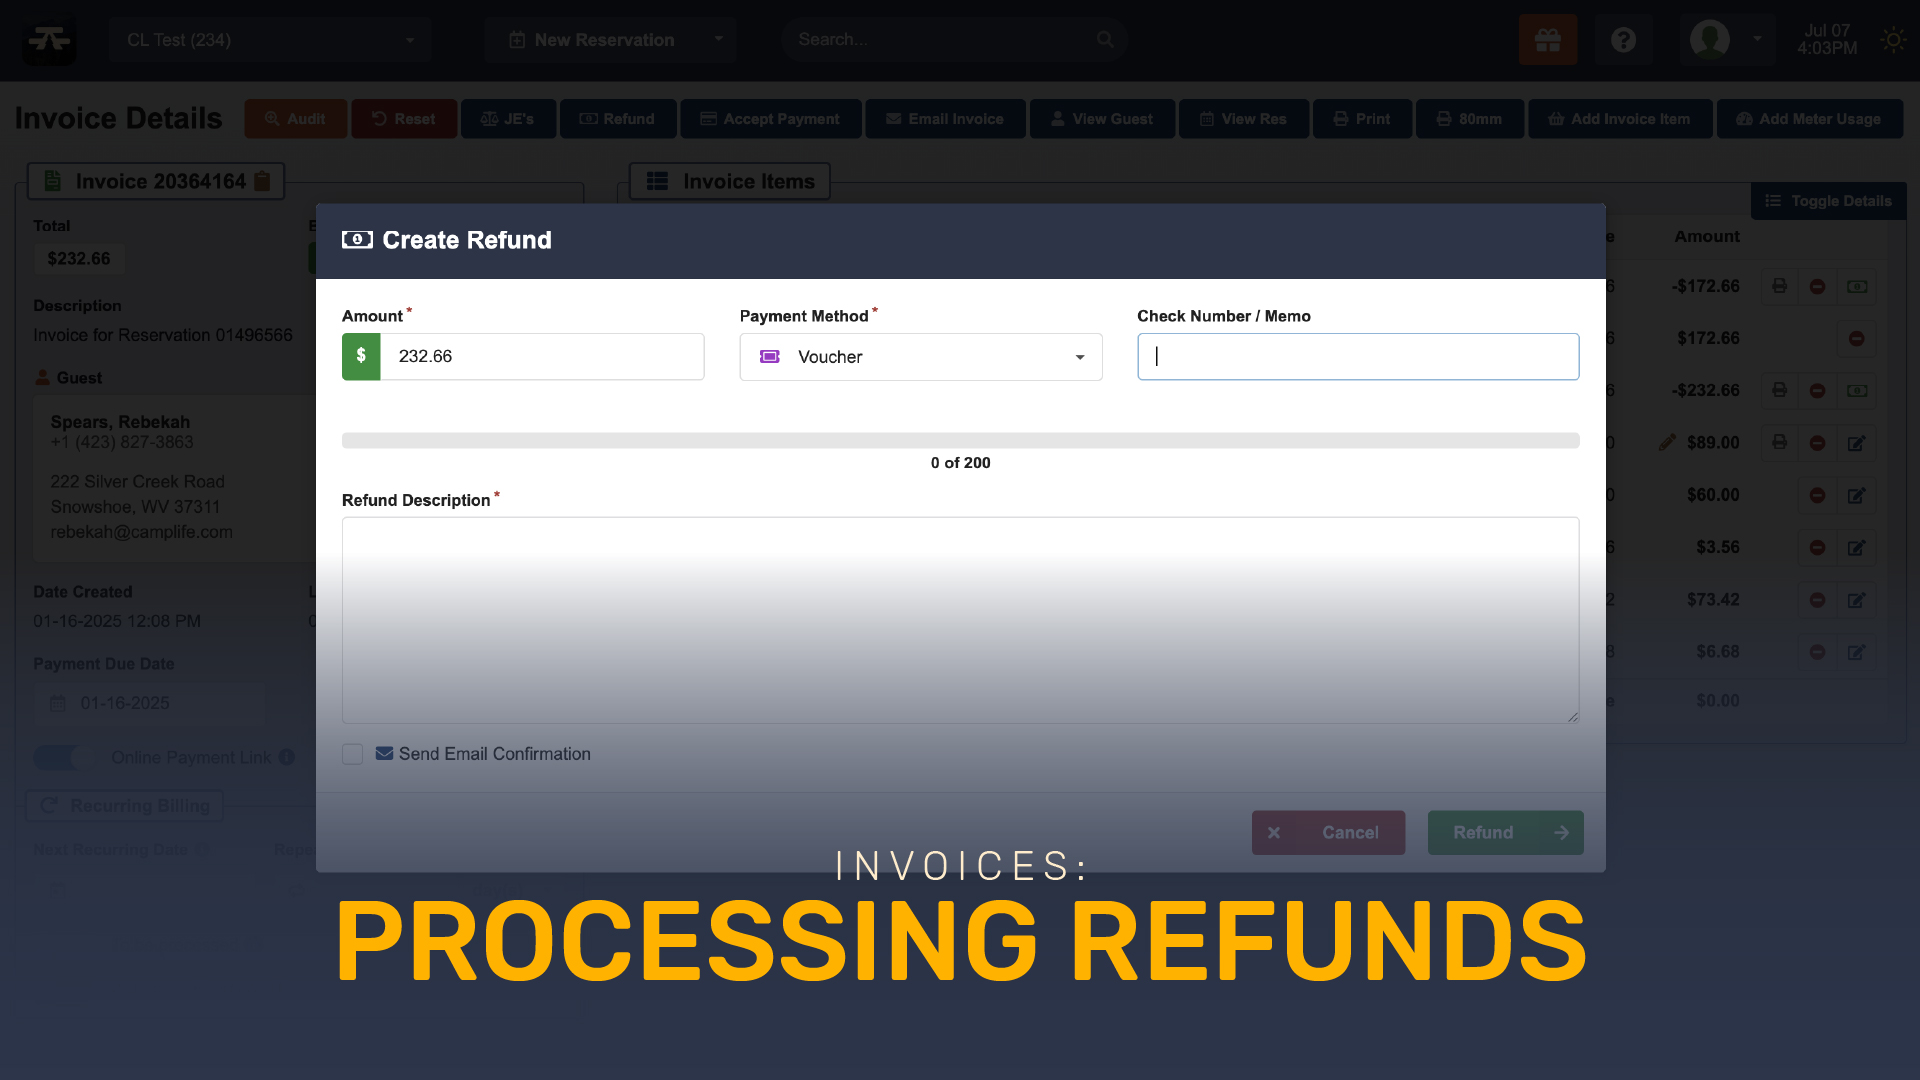Click Accept Payment in the toolbar
The width and height of the screenshot is (1920, 1080).
[x=770, y=118]
